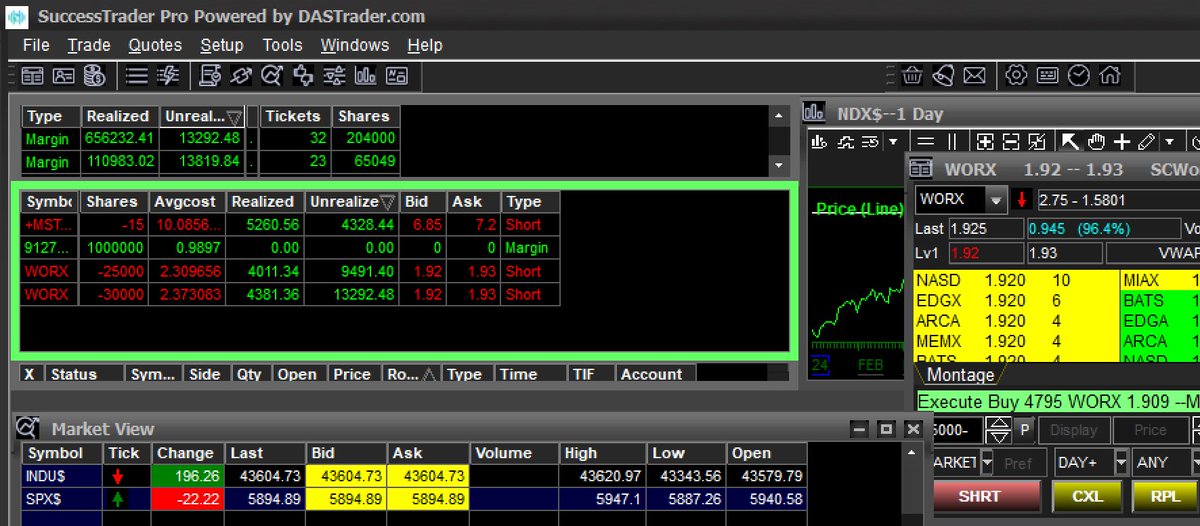The width and height of the screenshot is (1200, 526).
Task: Click the home toolbar icon
Action: pyautogui.click(x=1109, y=75)
